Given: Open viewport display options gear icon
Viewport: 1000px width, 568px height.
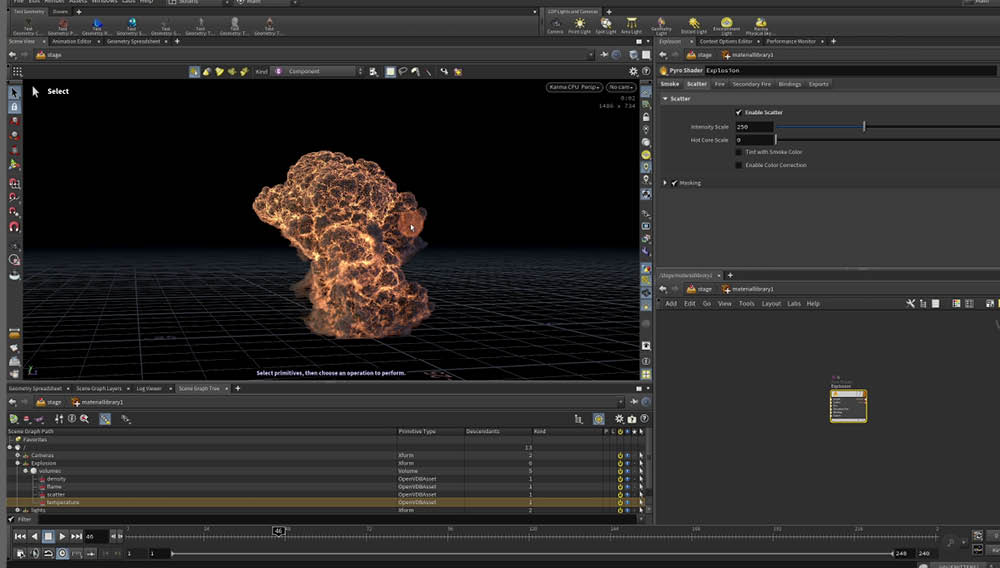Looking at the screenshot, I should click(x=633, y=72).
